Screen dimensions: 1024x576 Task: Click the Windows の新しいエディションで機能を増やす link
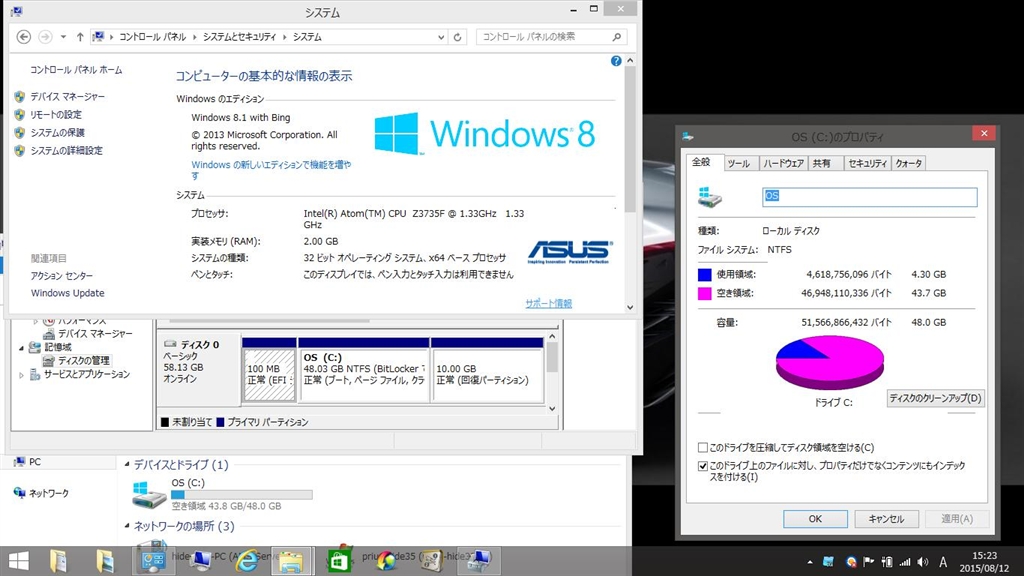[271, 170]
